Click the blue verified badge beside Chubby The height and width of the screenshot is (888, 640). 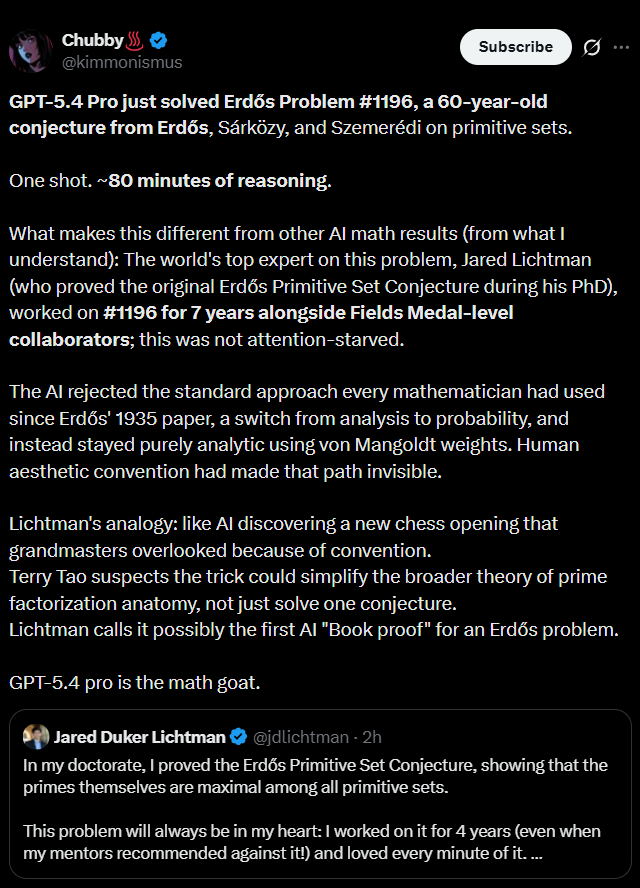pyautogui.click(x=159, y=41)
